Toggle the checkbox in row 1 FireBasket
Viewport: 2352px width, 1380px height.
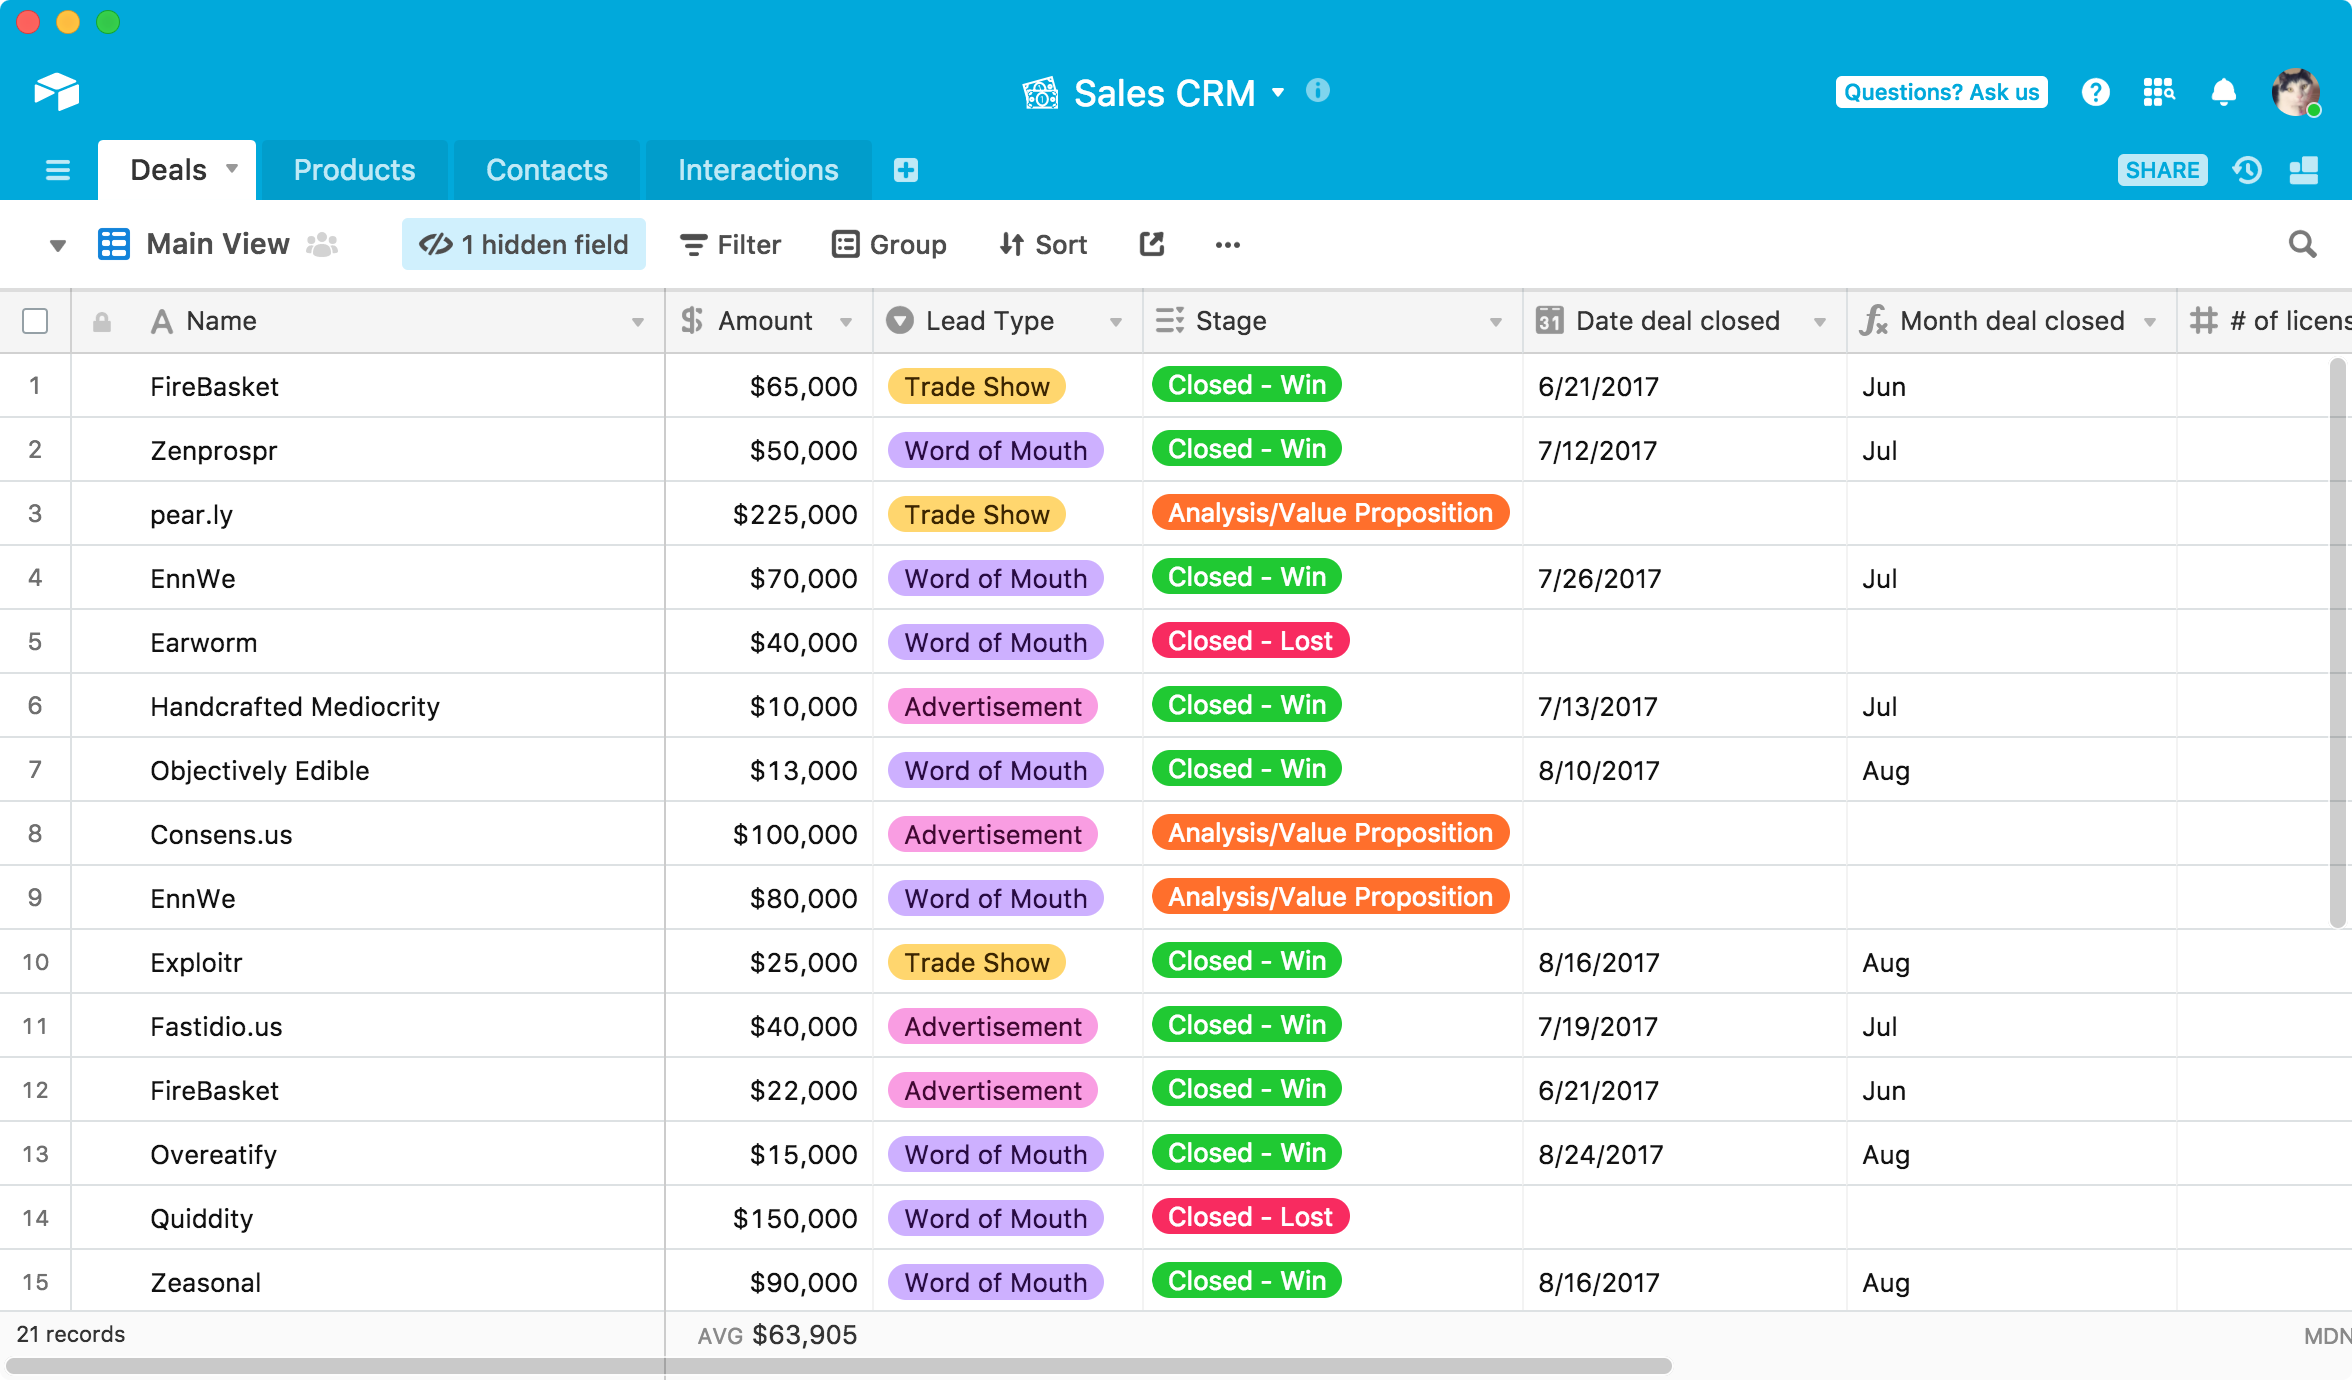pos(38,386)
